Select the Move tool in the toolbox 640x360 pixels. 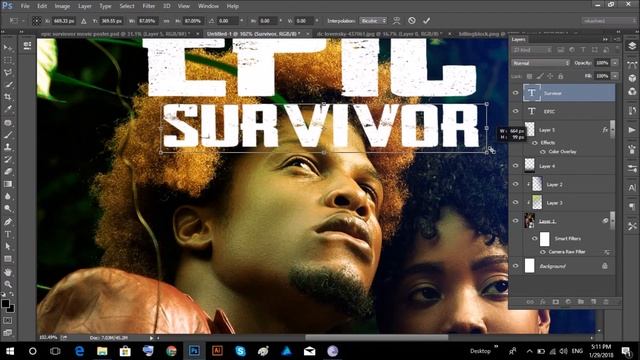[8, 48]
